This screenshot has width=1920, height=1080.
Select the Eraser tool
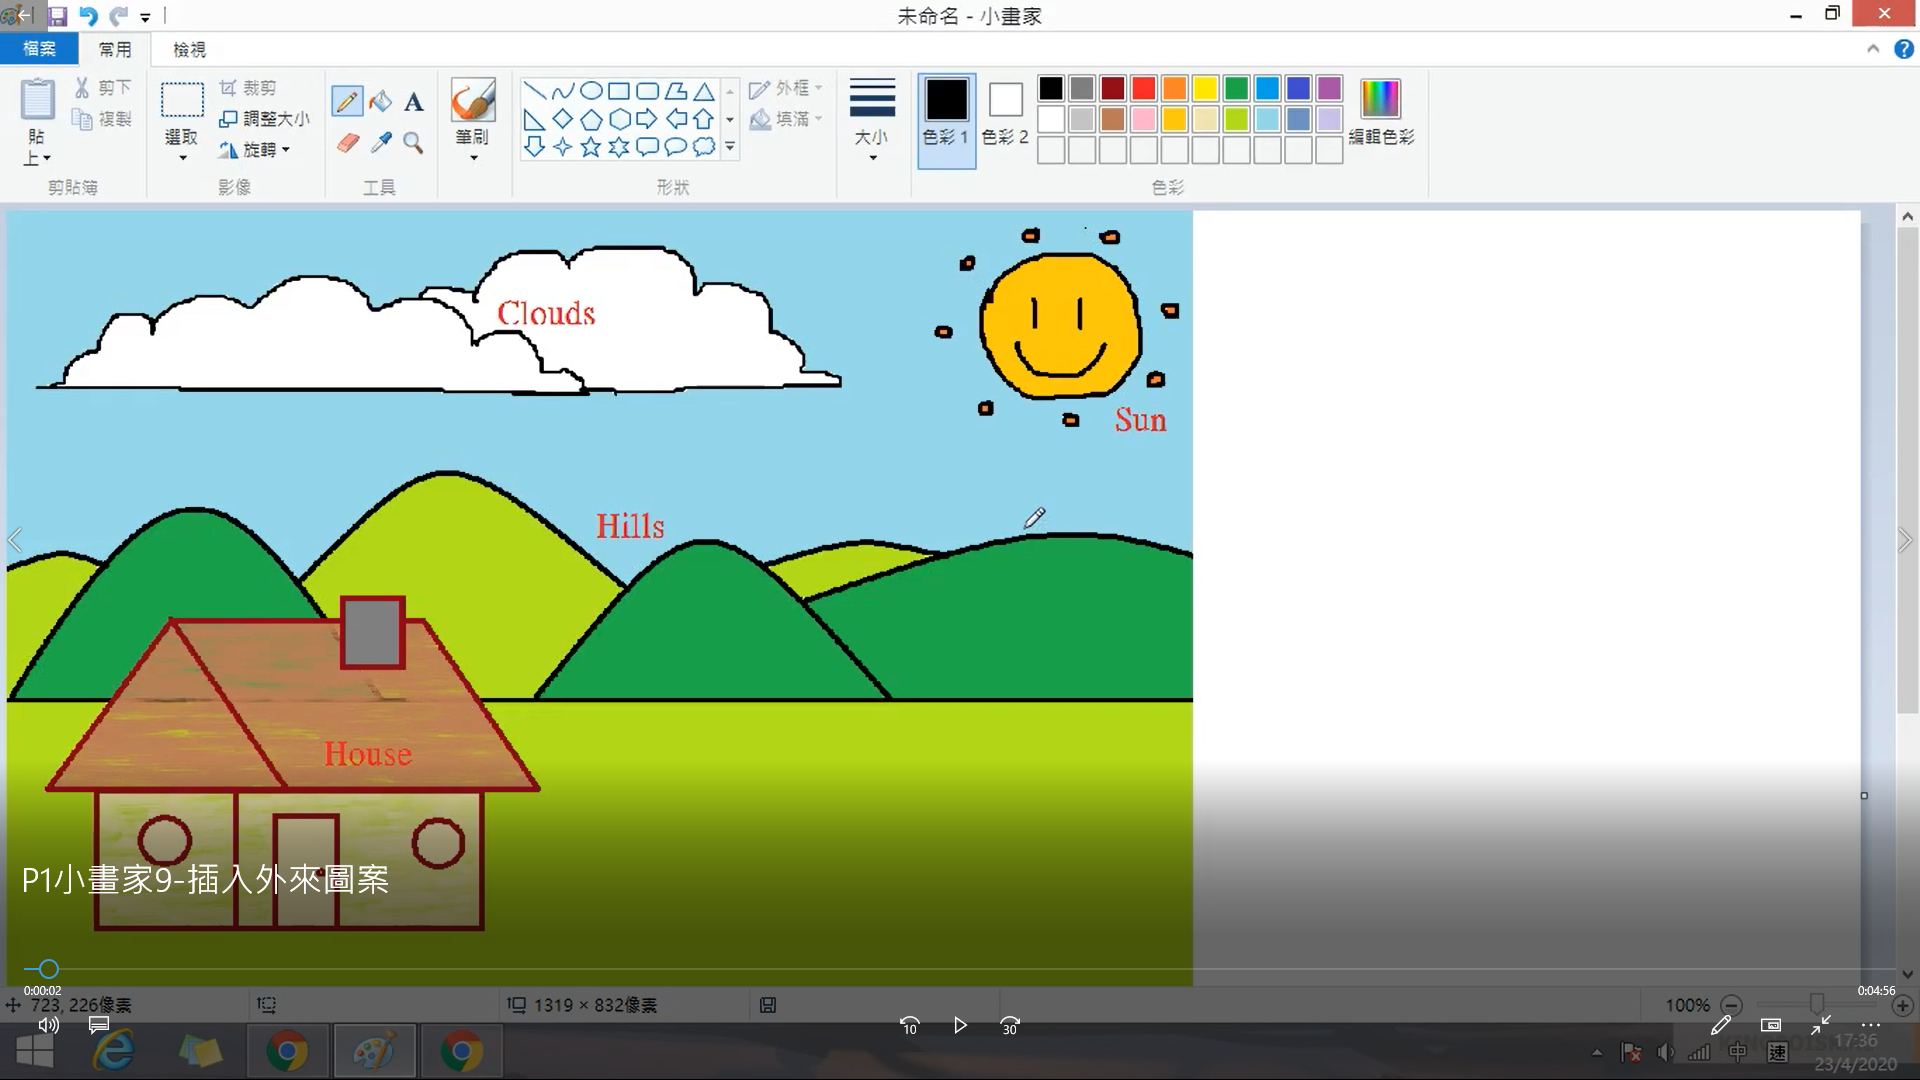(x=347, y=143)
